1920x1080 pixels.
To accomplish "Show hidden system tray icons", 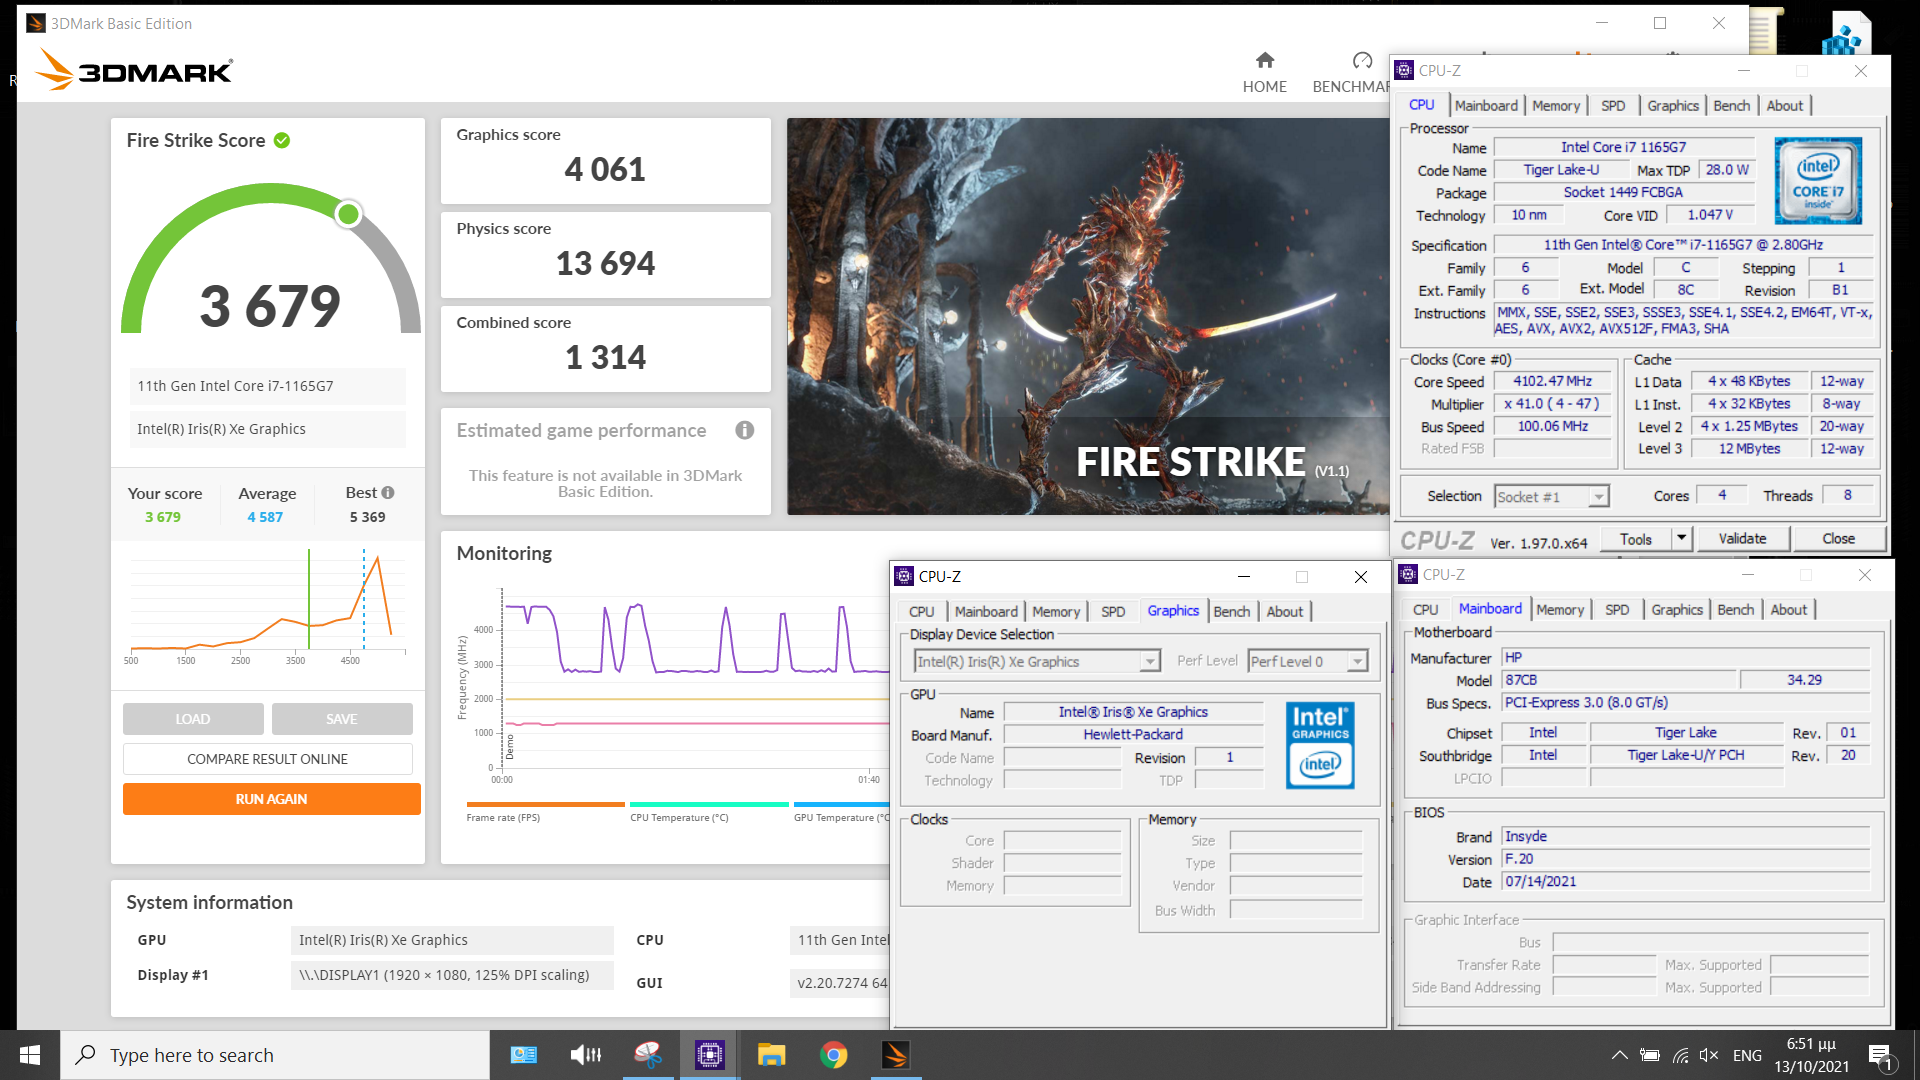I will coord(1619,1055).
